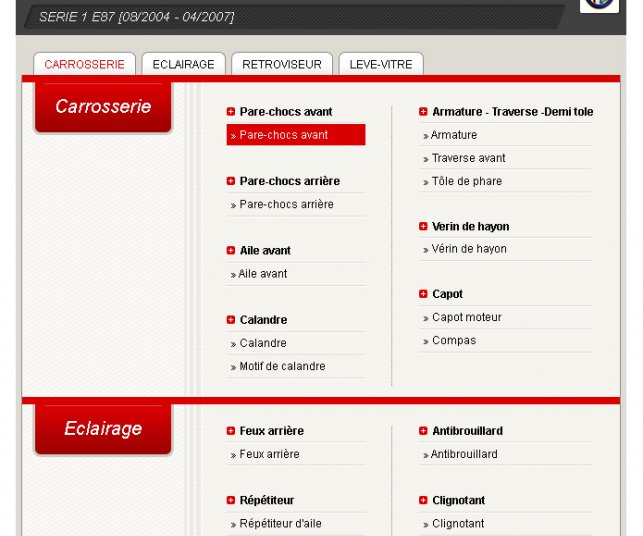Open the Tôle de phare link
Image resolution: width=643 pixels, height=536 pixels.
point(467,181)
